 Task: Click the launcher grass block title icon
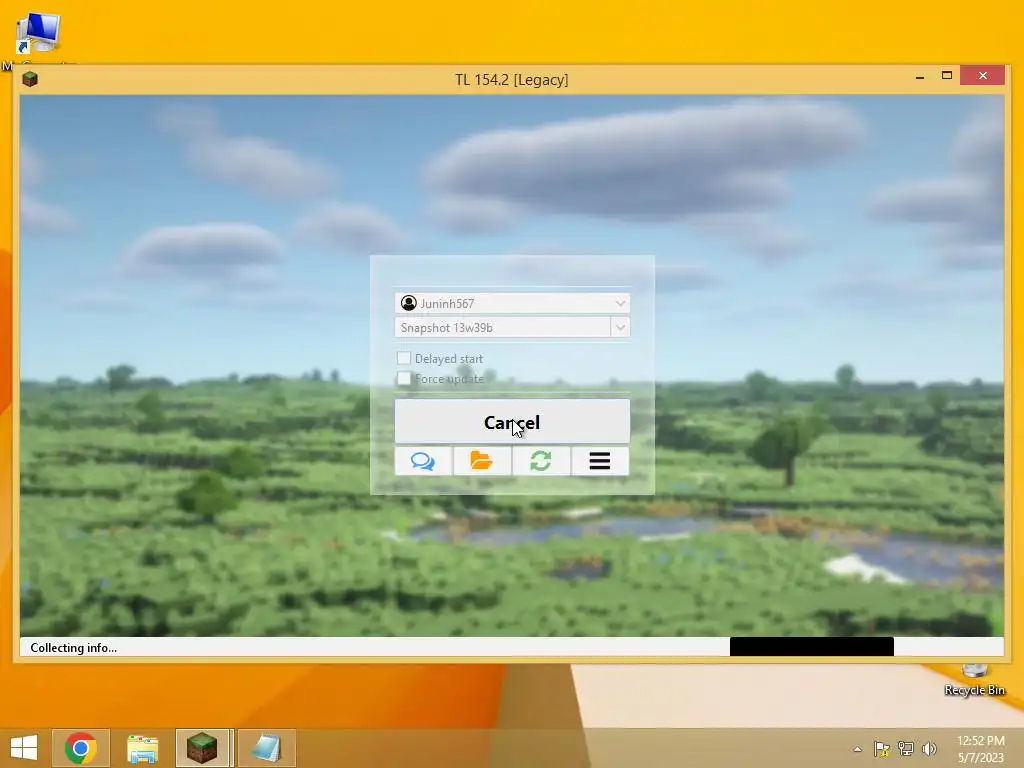pos(30,79)
